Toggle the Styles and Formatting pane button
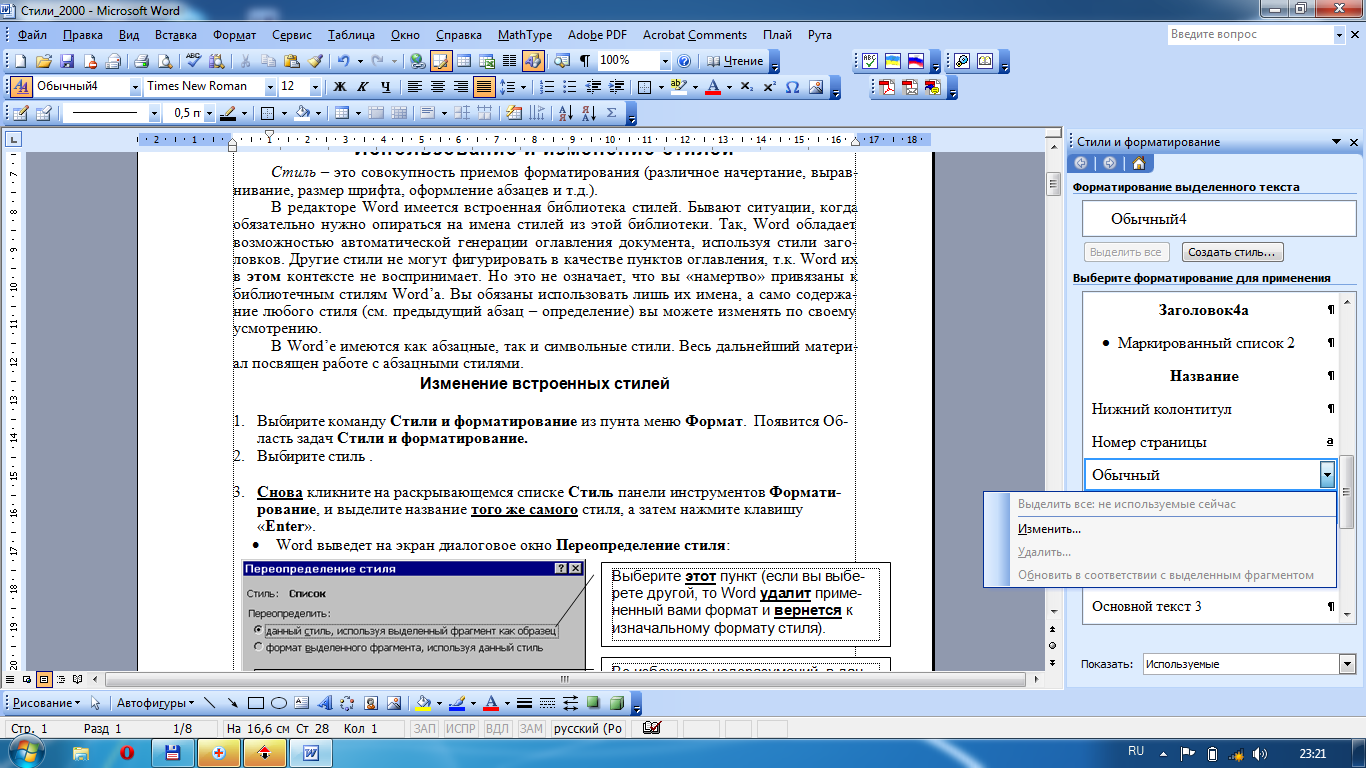Viewport: 1366px width, 768px height. [21, 87]
